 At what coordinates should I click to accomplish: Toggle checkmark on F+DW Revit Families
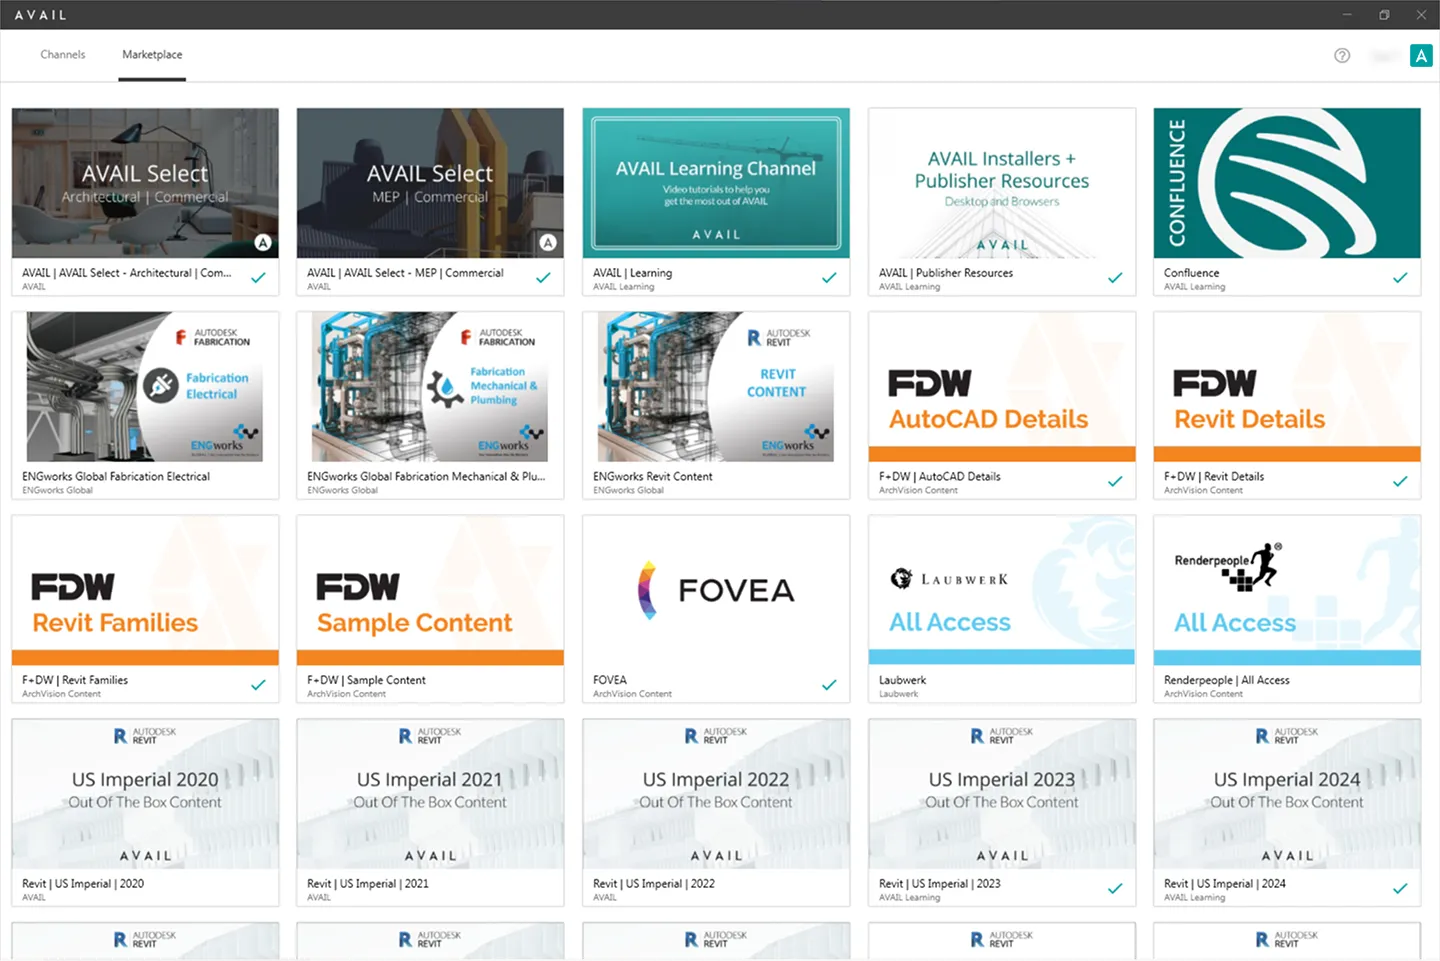[258, 685]
